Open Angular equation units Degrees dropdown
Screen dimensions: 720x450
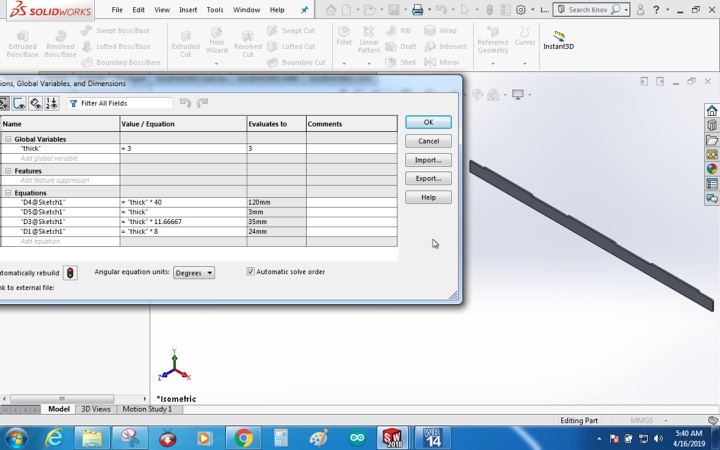tap(194, 273)
